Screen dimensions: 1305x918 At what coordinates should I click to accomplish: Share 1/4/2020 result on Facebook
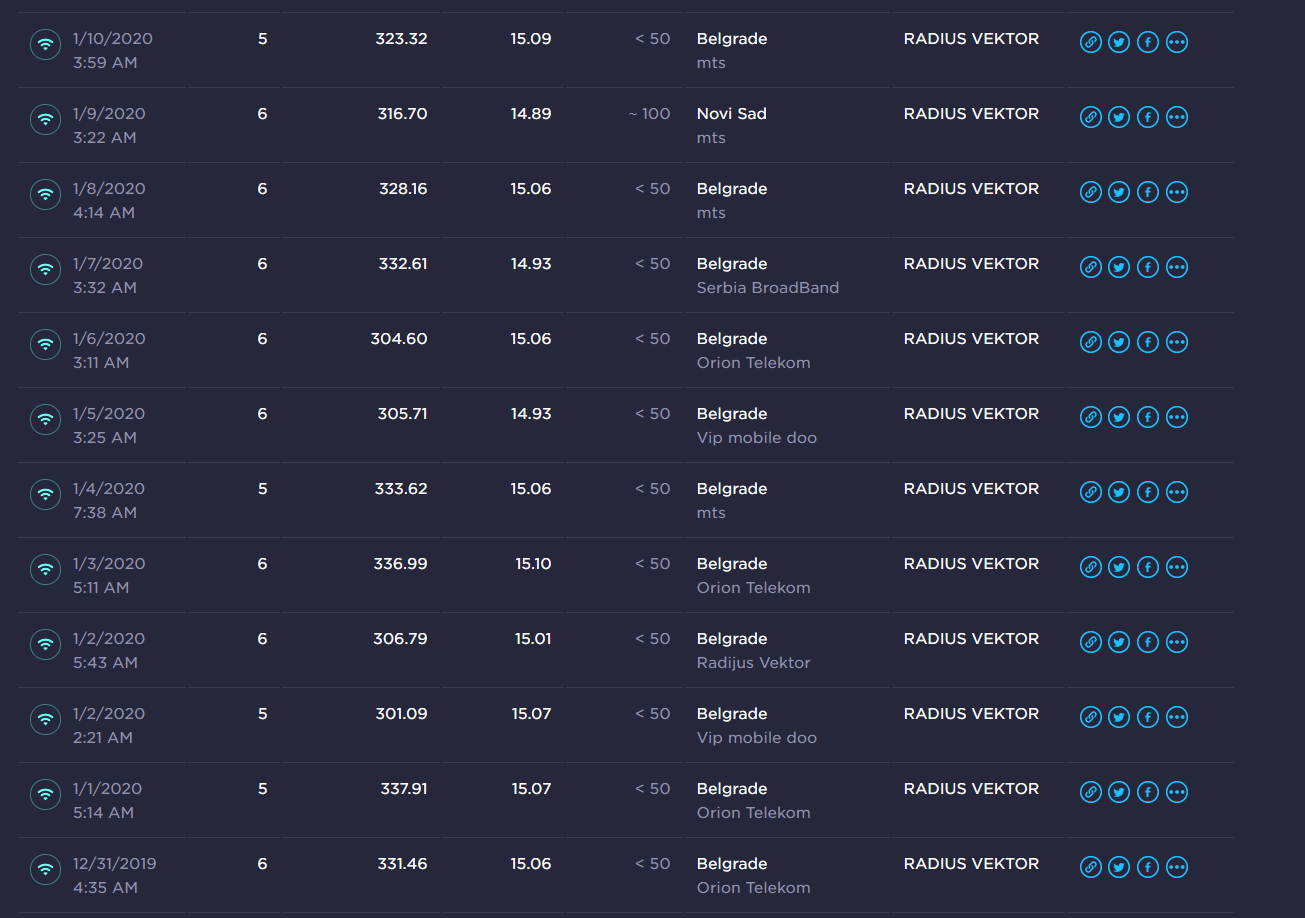coord(1148,492)
